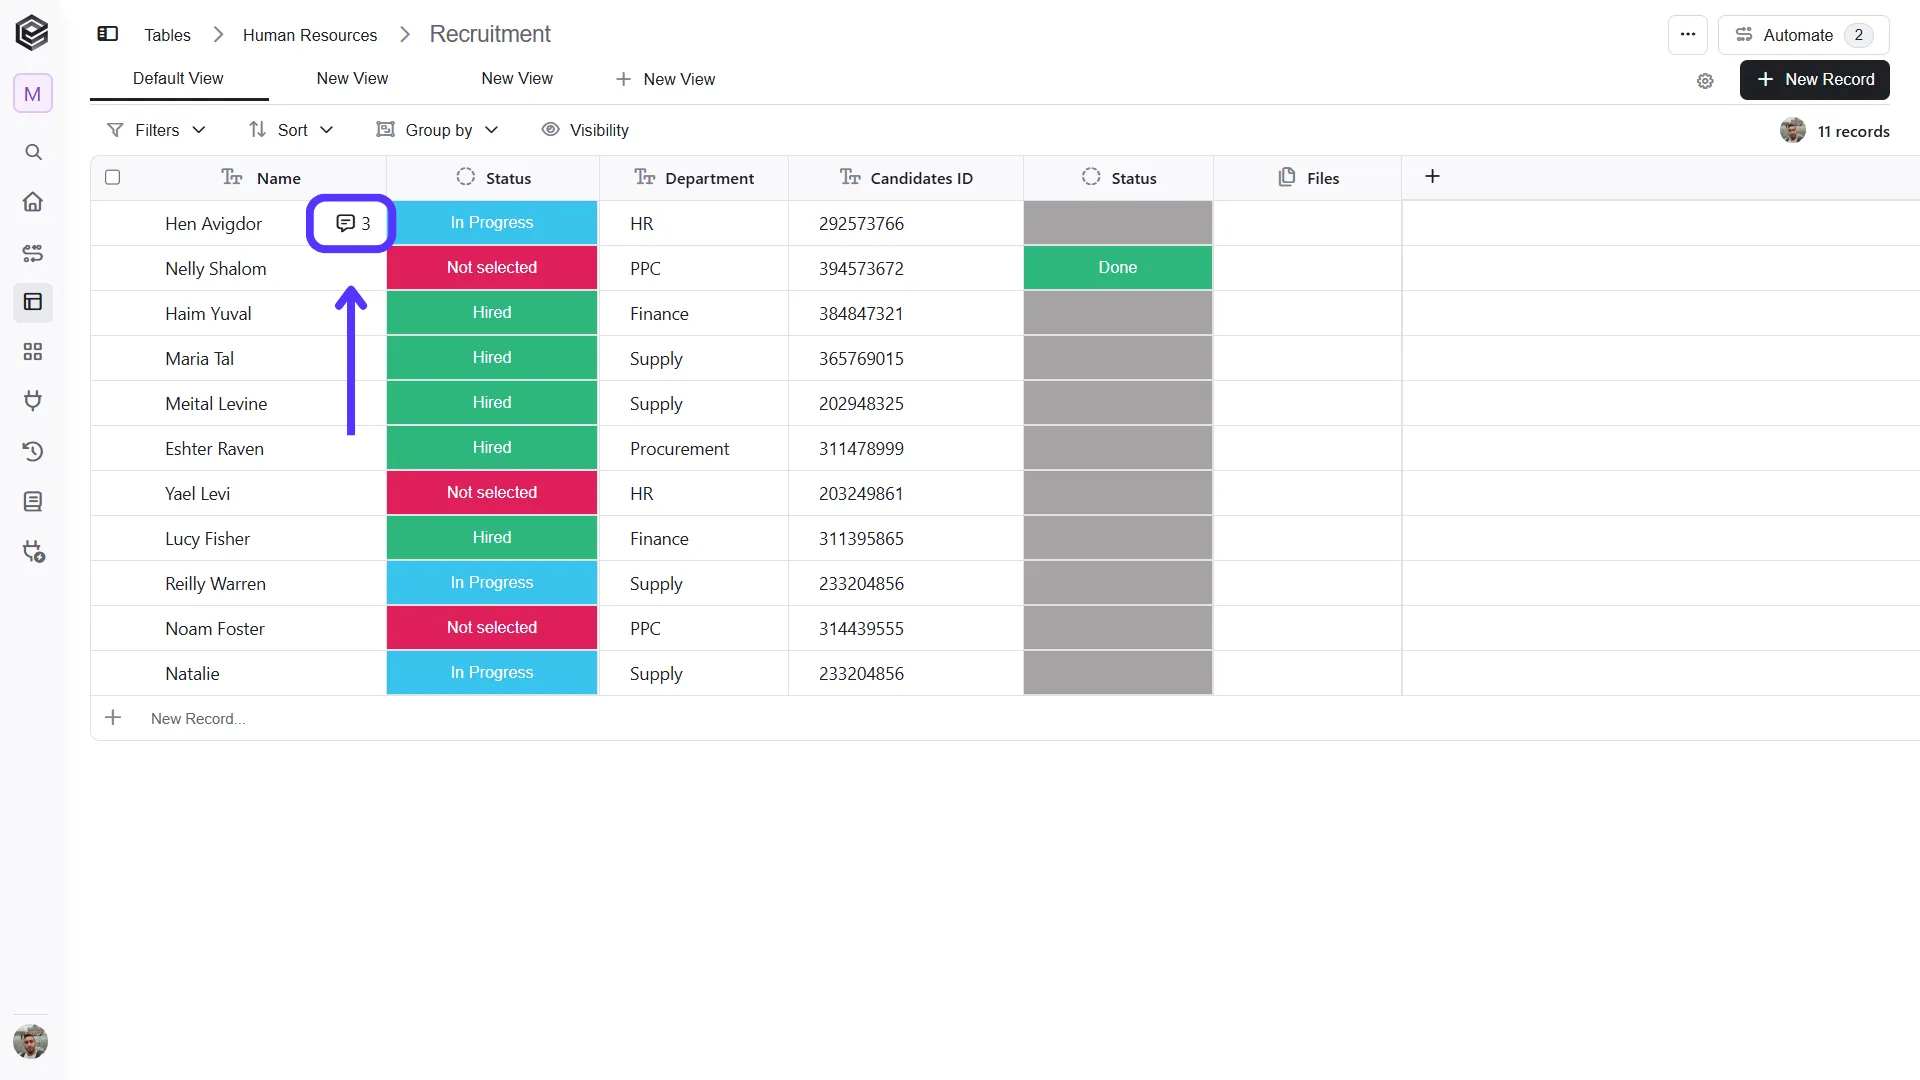Open the Sort dropdown
Screen dimensions: 1920x1080
point(291,130)
